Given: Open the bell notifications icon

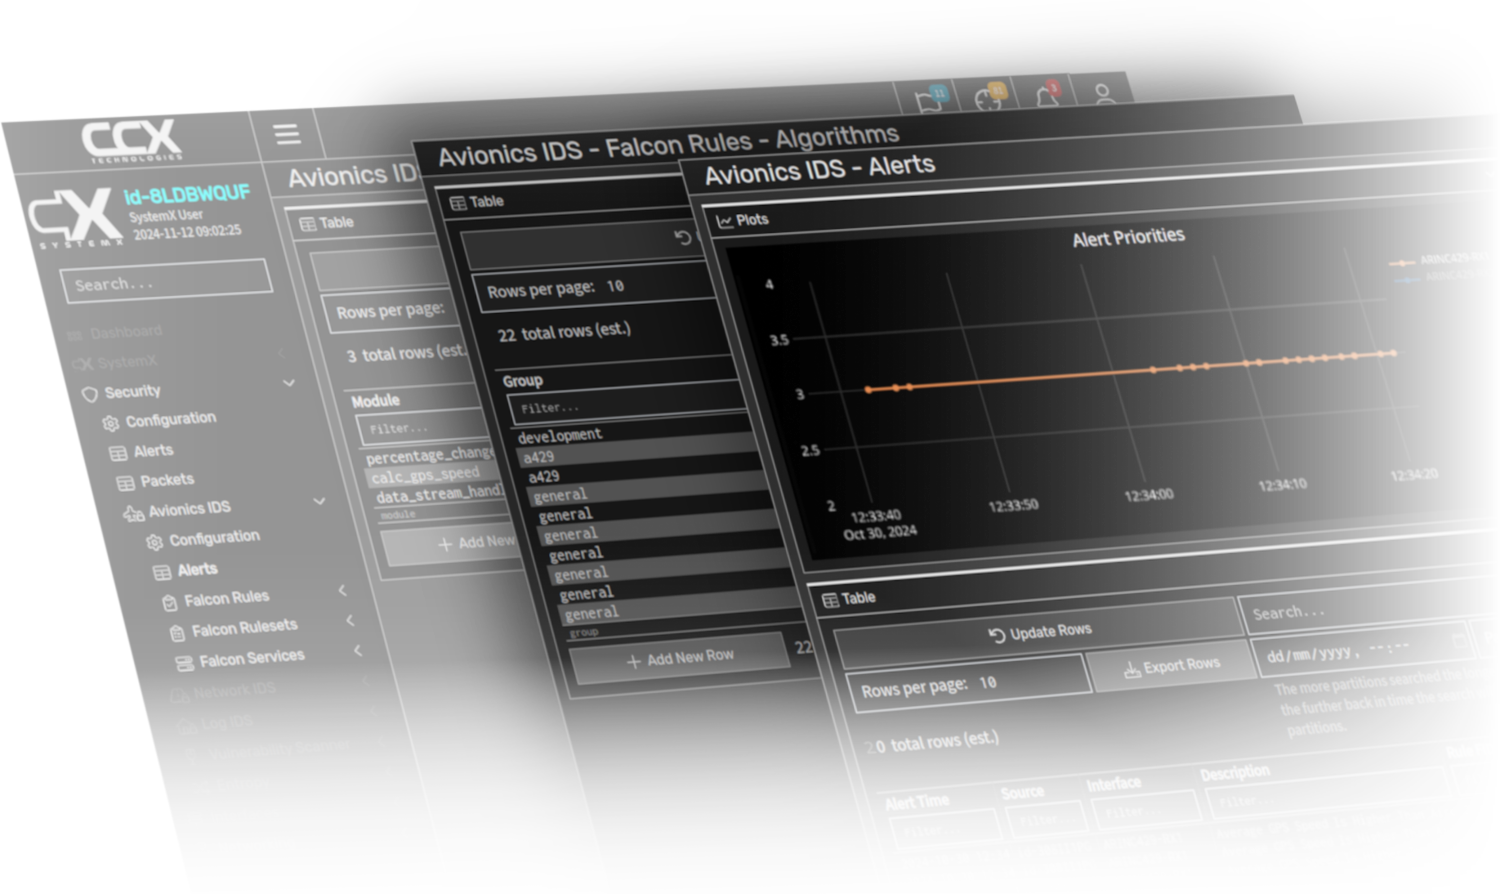Looking at the screenshot, I should click(1047, 95).
